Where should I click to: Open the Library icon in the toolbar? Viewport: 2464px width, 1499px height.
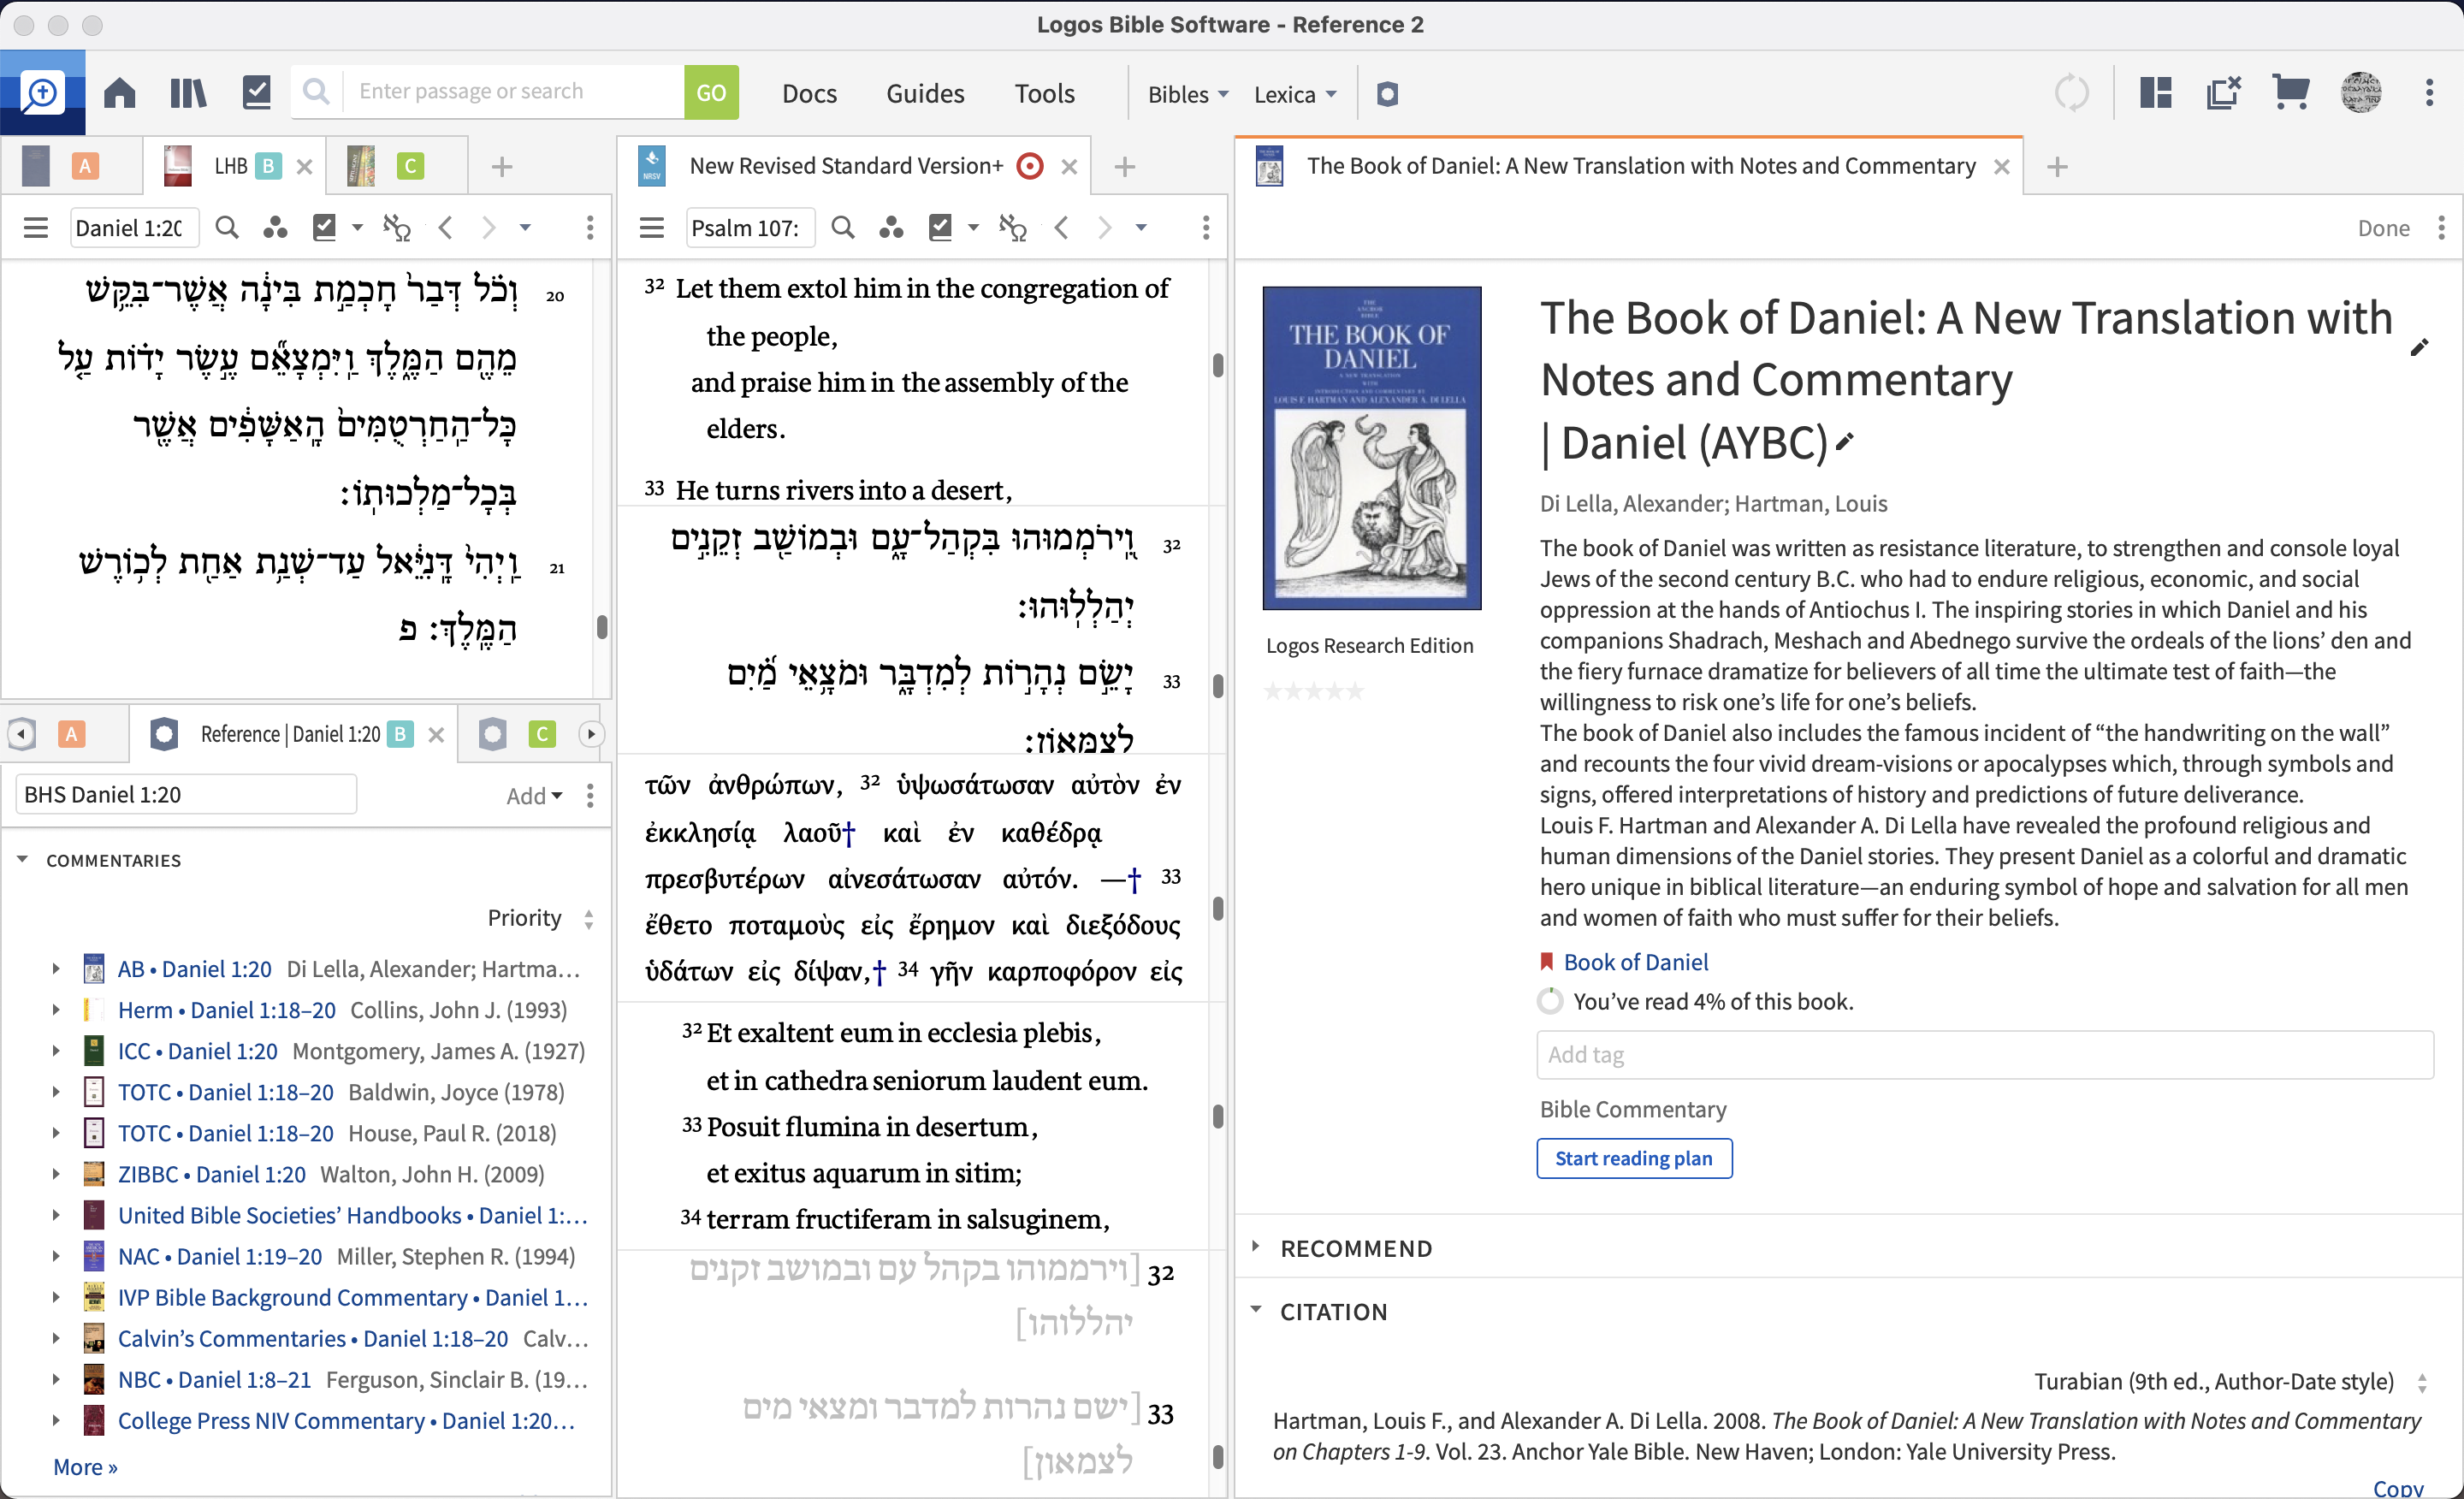[188, 93]
